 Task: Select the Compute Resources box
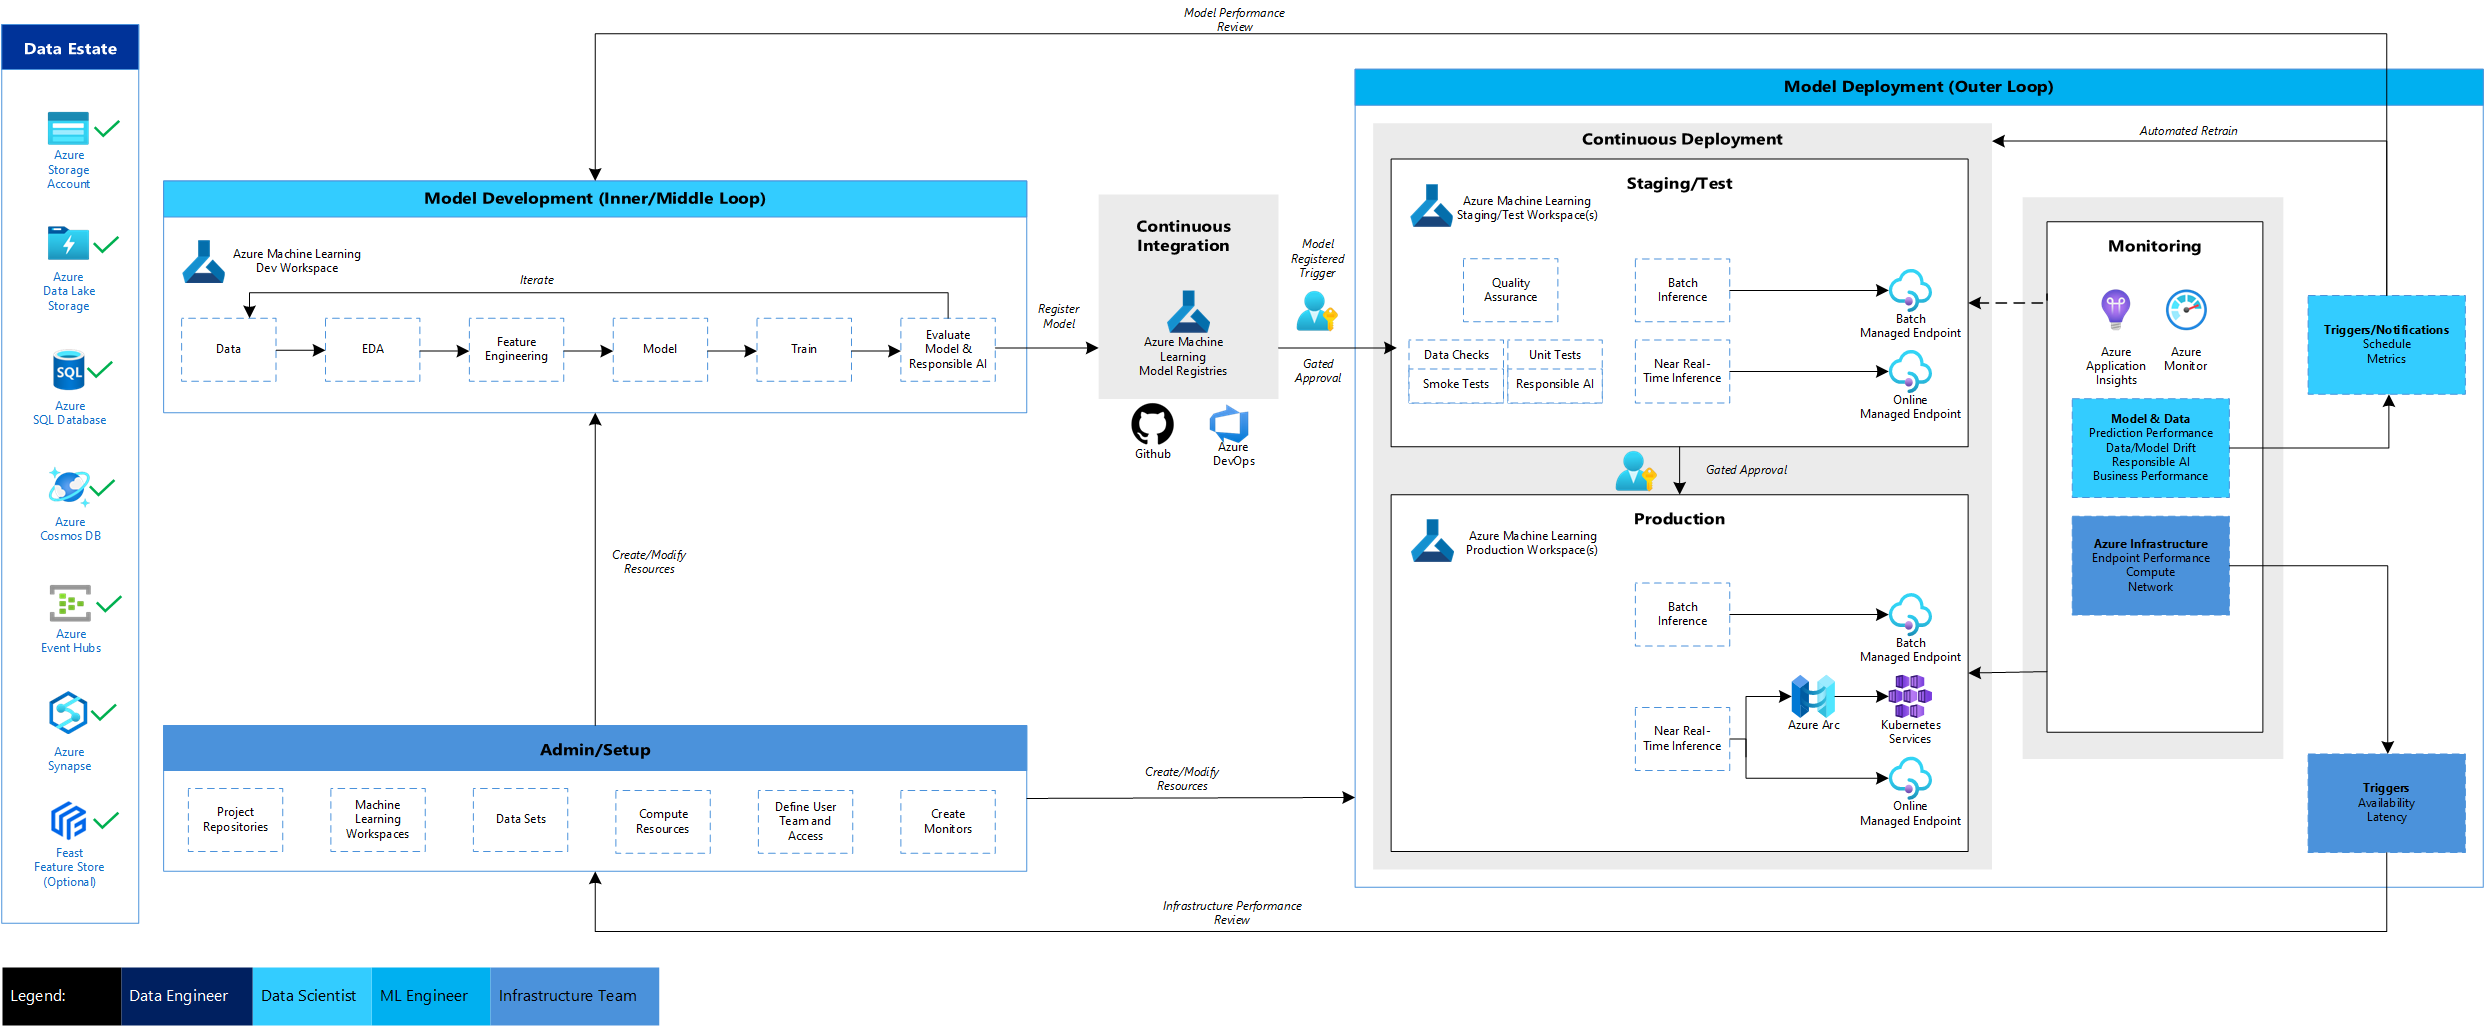pos(663,822)
